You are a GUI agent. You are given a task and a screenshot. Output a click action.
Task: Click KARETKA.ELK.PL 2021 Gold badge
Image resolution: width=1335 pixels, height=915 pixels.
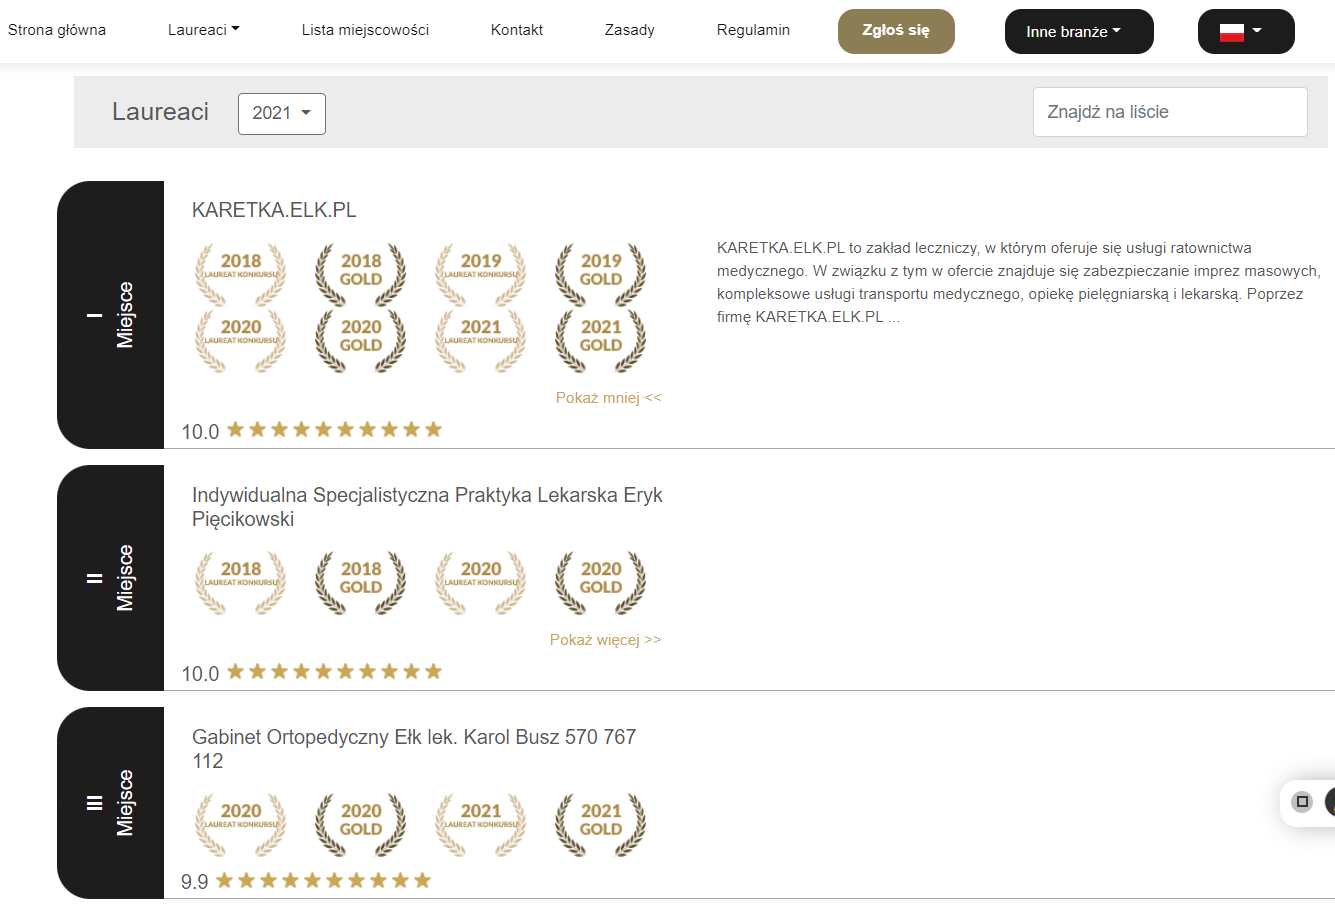(601, 340)
